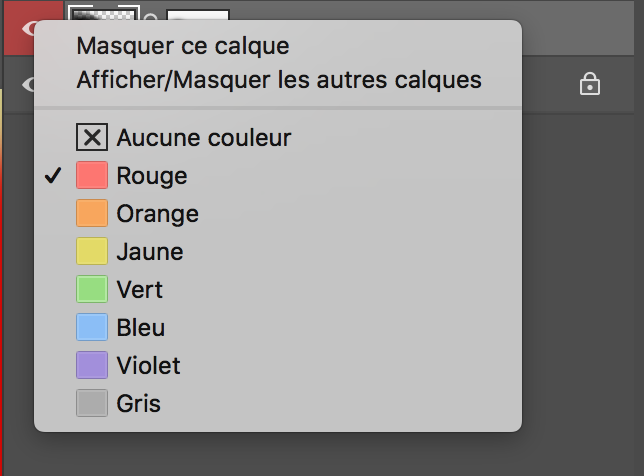Screen dimensions: 644x476
Task: Click the green color swatch
Action: click(92, 290)
